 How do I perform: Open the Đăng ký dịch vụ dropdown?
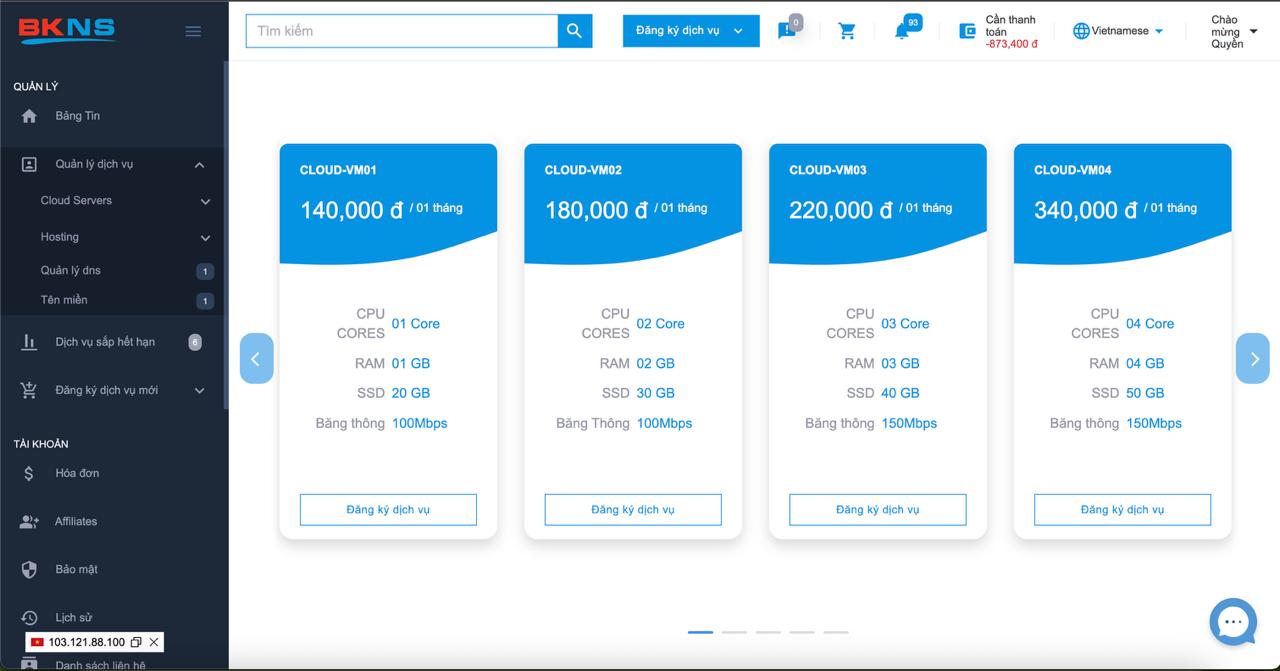coord(690,31)
